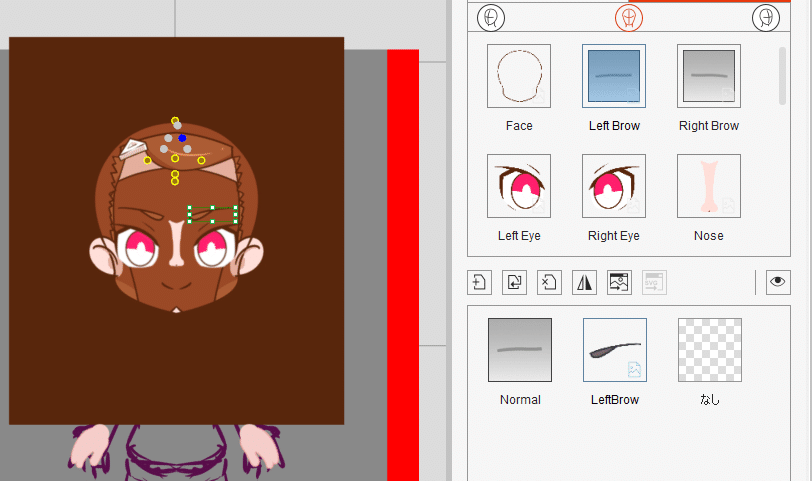Click the replace sprite icon
812x481 pixels.
point(514,283)
